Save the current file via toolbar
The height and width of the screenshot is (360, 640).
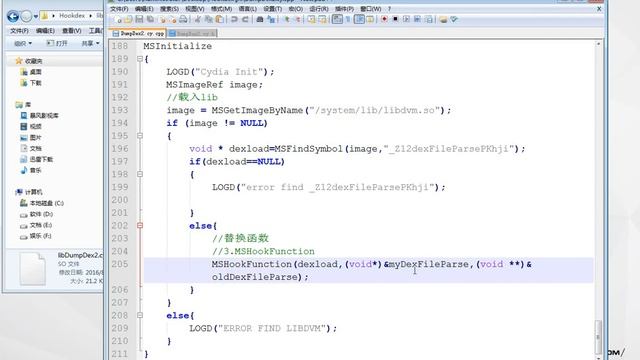139,19
